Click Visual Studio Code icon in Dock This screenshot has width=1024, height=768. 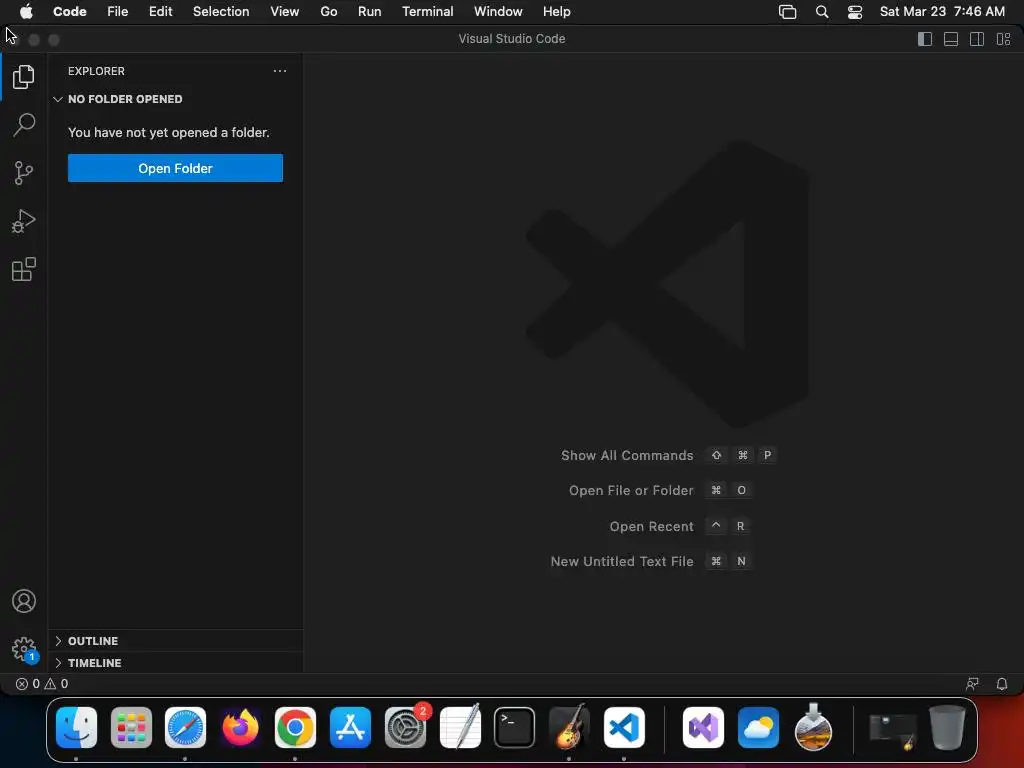click(x=624, y=728)
